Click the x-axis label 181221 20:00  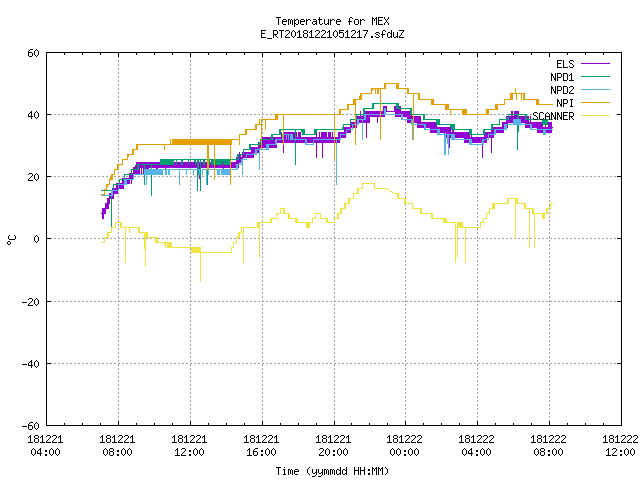[x=333, y=446]
